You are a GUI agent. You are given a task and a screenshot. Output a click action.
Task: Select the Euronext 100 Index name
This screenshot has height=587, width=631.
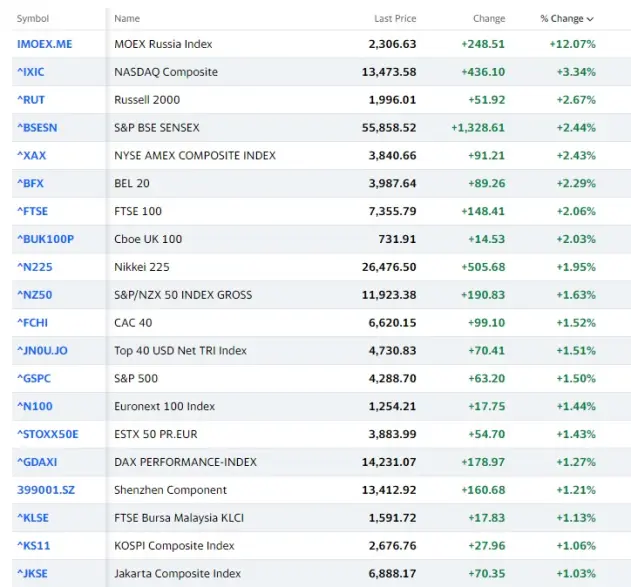point(164,406)
